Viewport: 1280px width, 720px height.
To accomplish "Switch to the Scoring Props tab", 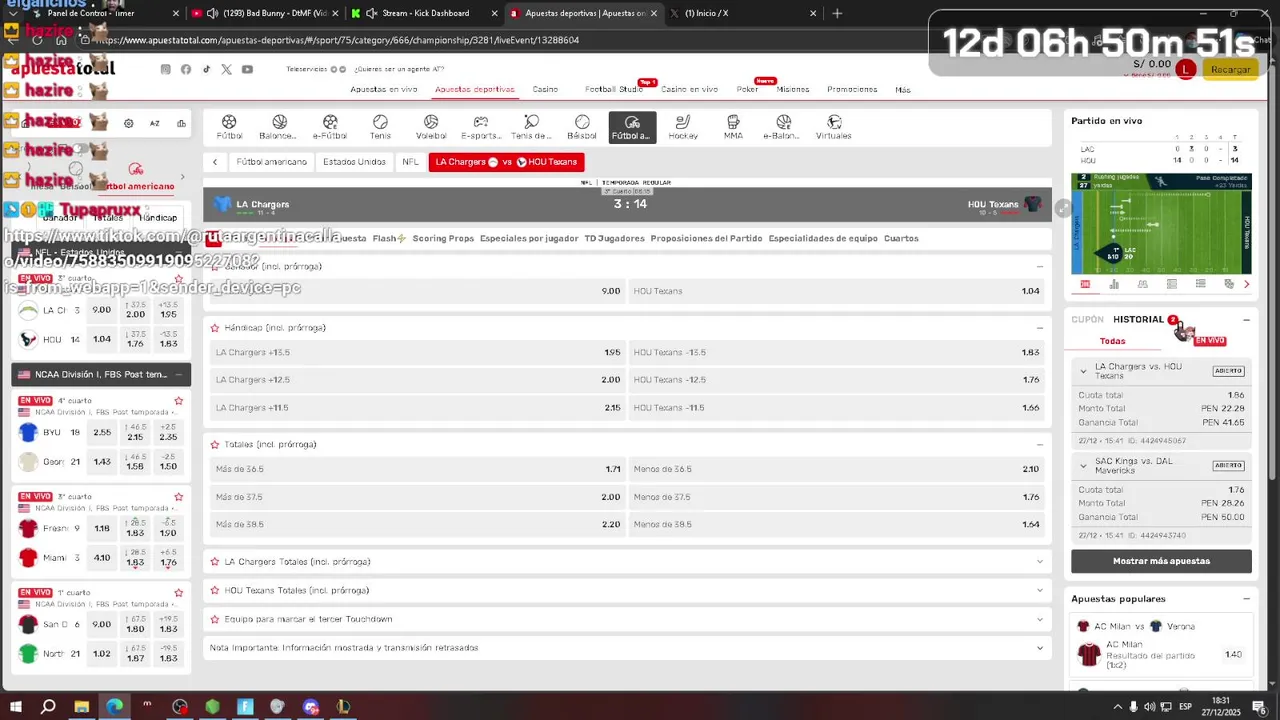I will point(443,238).
